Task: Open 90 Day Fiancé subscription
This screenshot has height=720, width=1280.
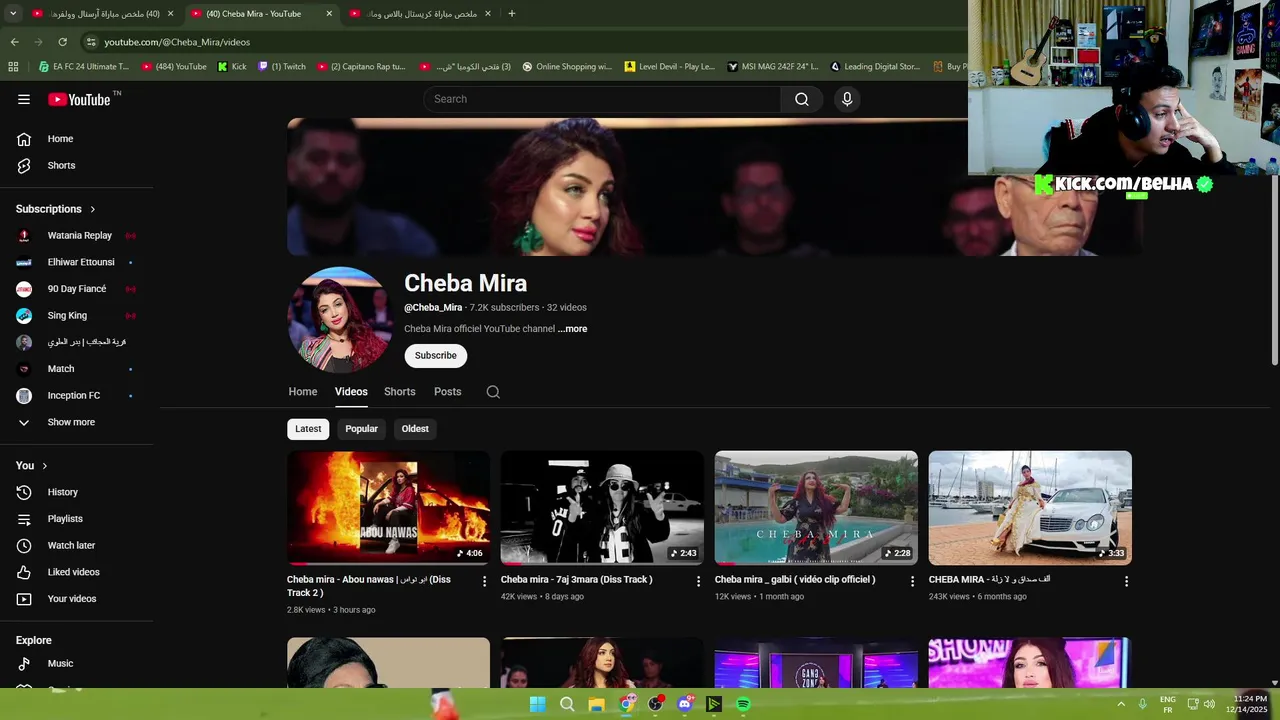Action: coord(78,289)
